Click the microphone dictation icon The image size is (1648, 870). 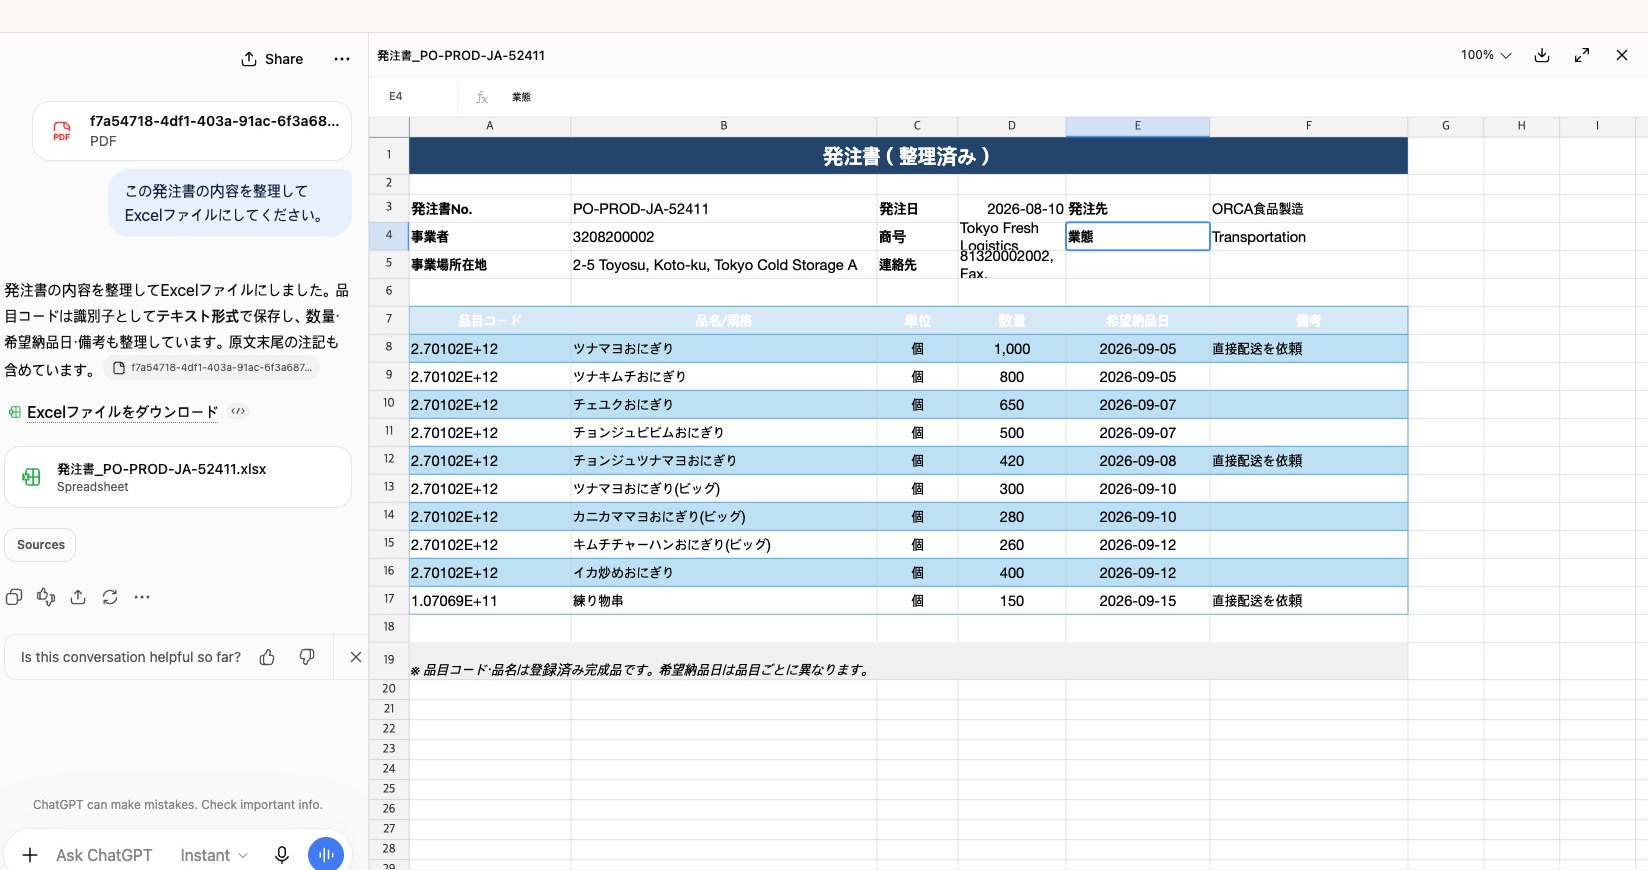[282, 855]
